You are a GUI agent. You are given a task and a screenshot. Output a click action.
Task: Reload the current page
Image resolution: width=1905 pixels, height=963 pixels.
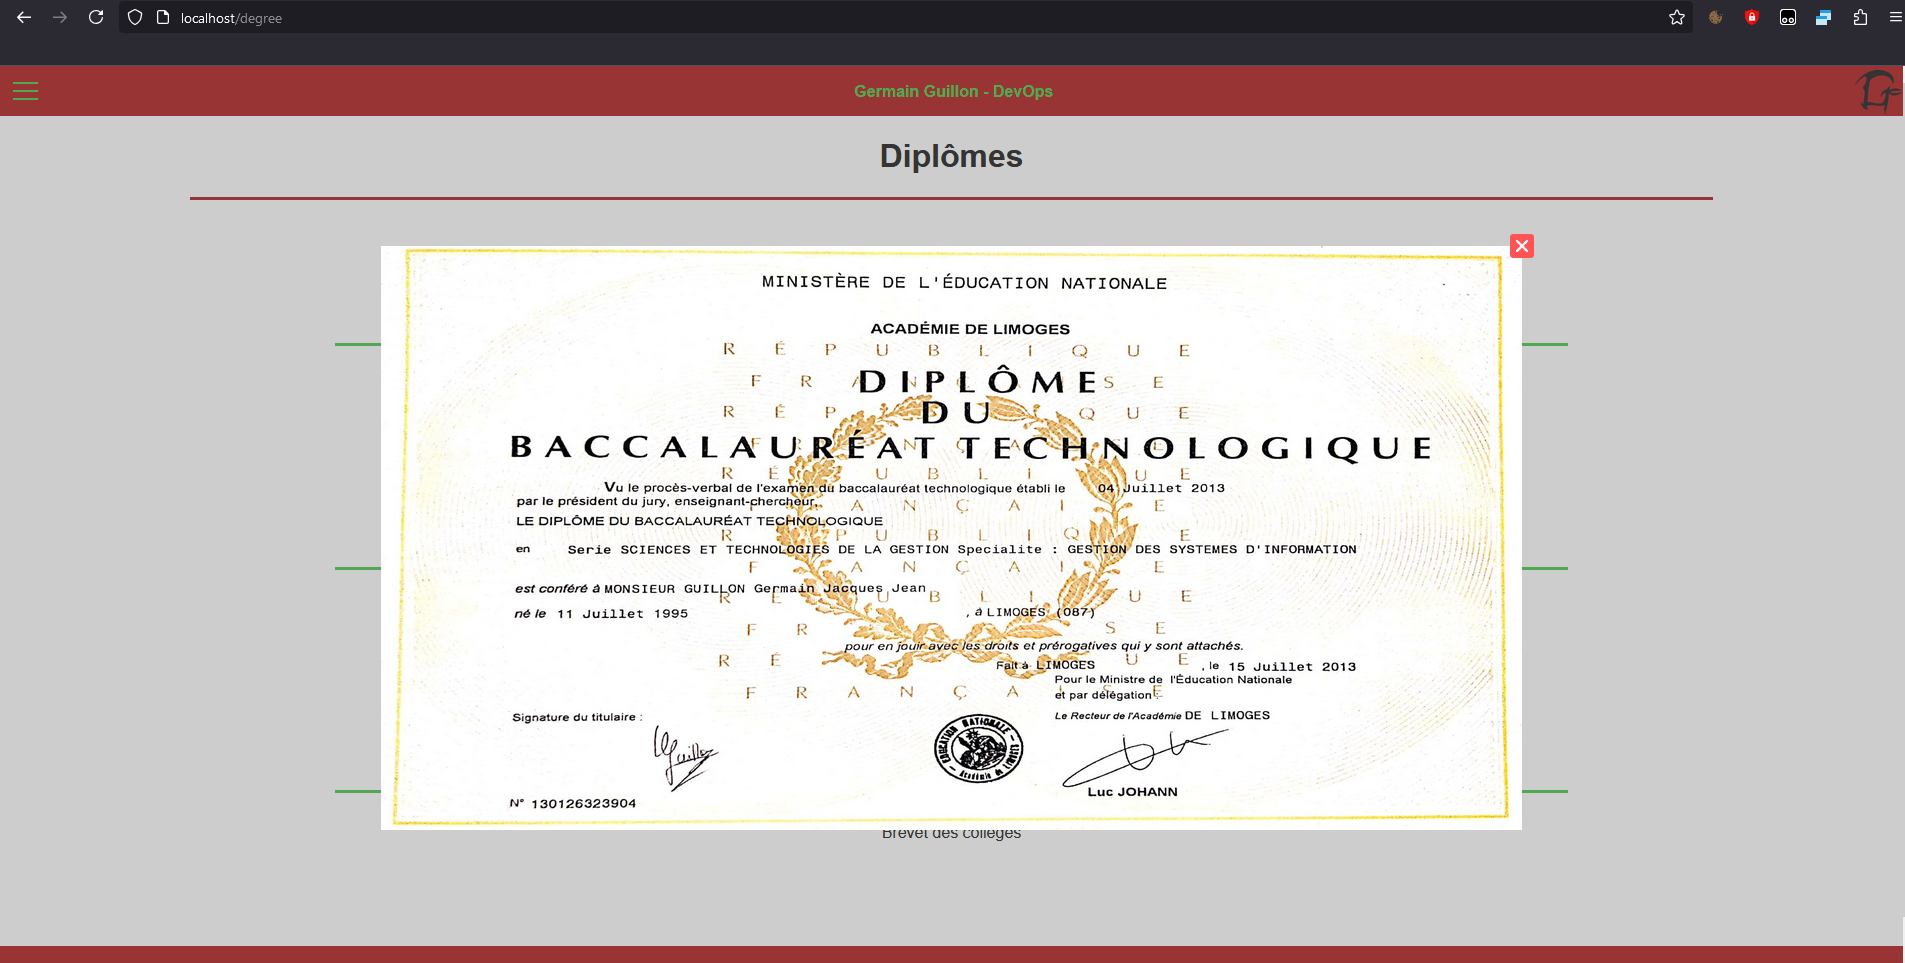[x=96, y=17]
